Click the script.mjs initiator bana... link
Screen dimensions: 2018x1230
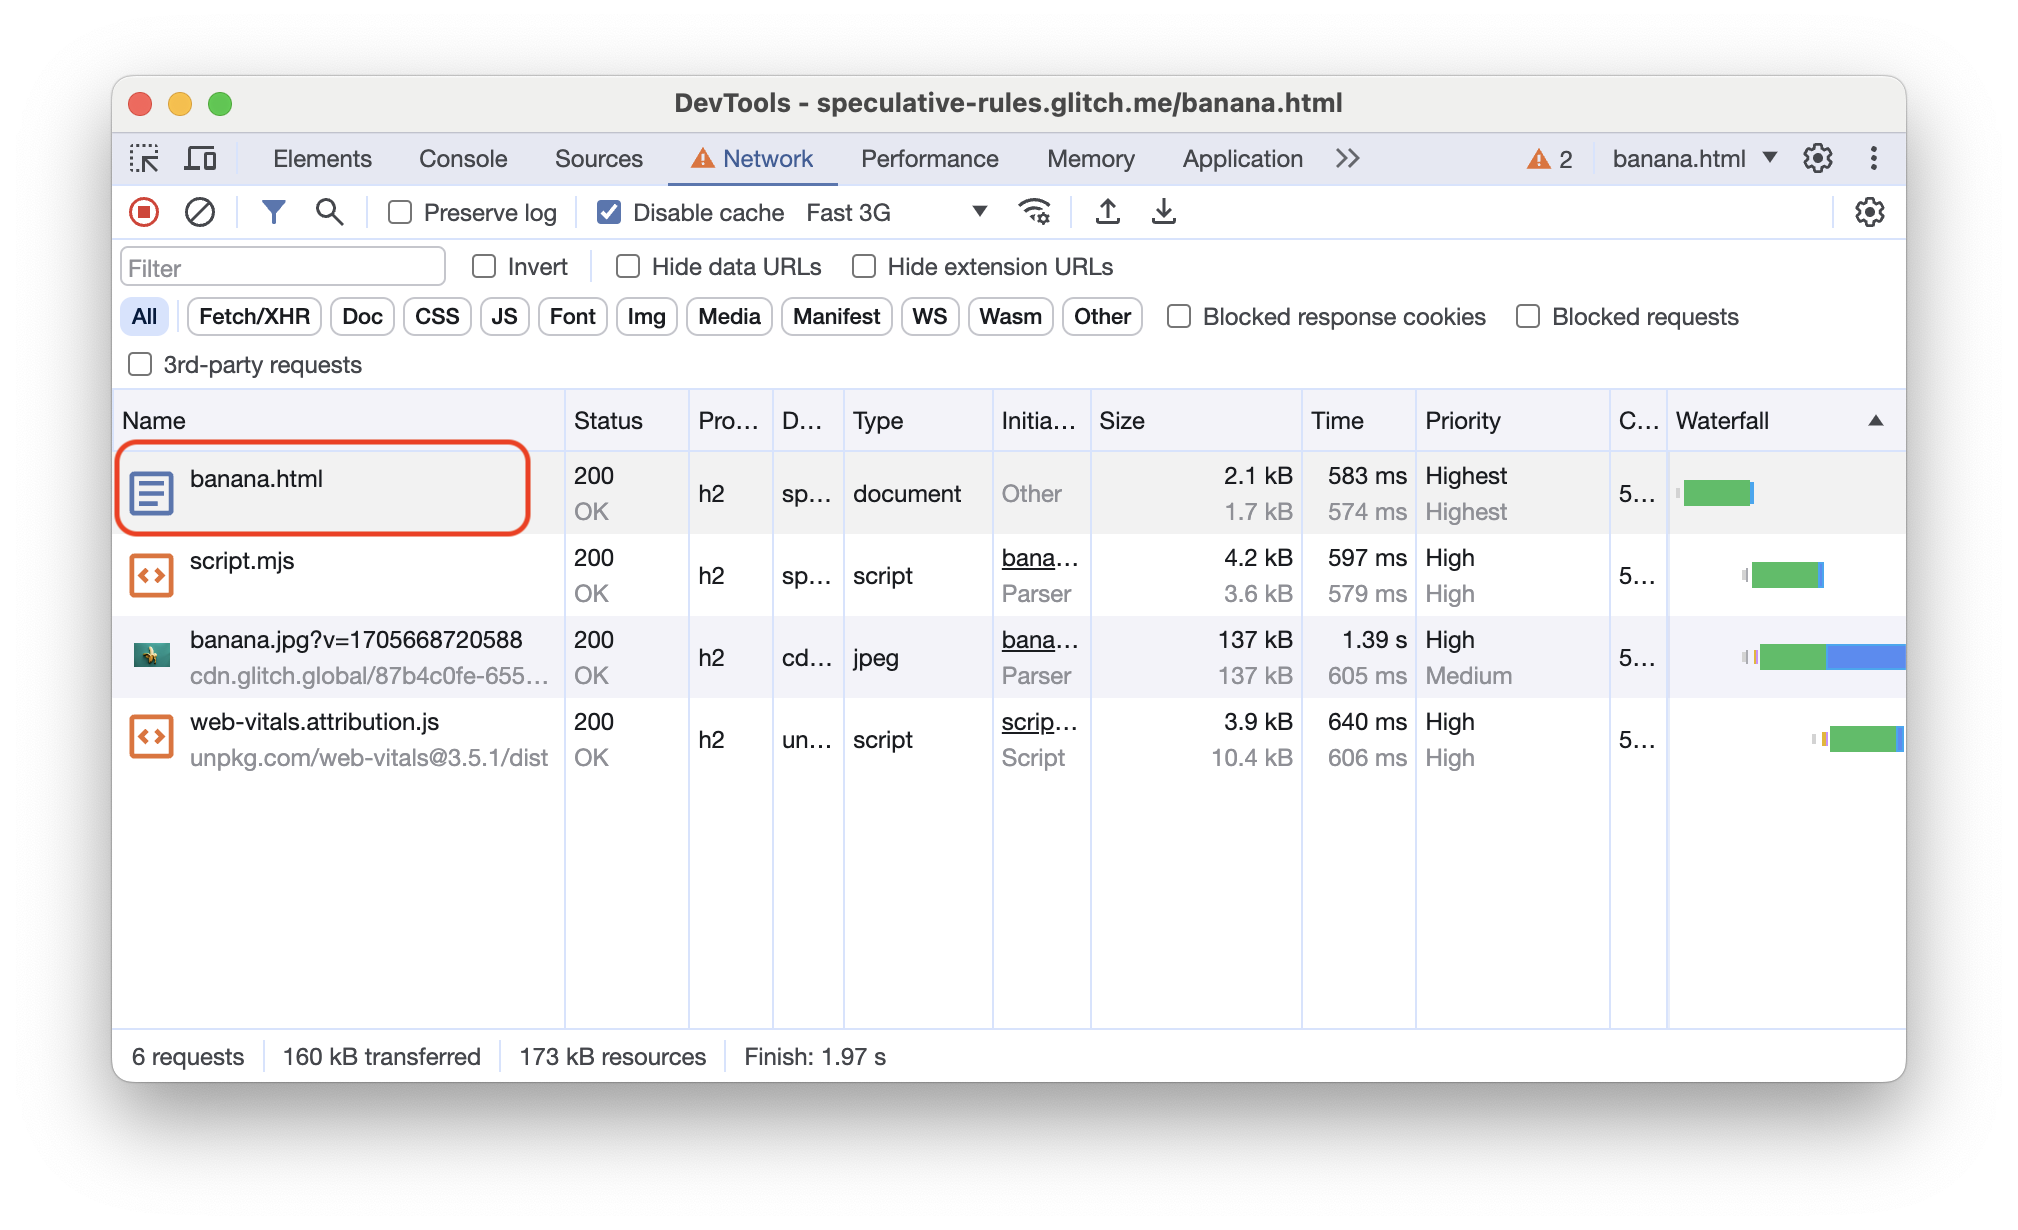pos(1035,559)
